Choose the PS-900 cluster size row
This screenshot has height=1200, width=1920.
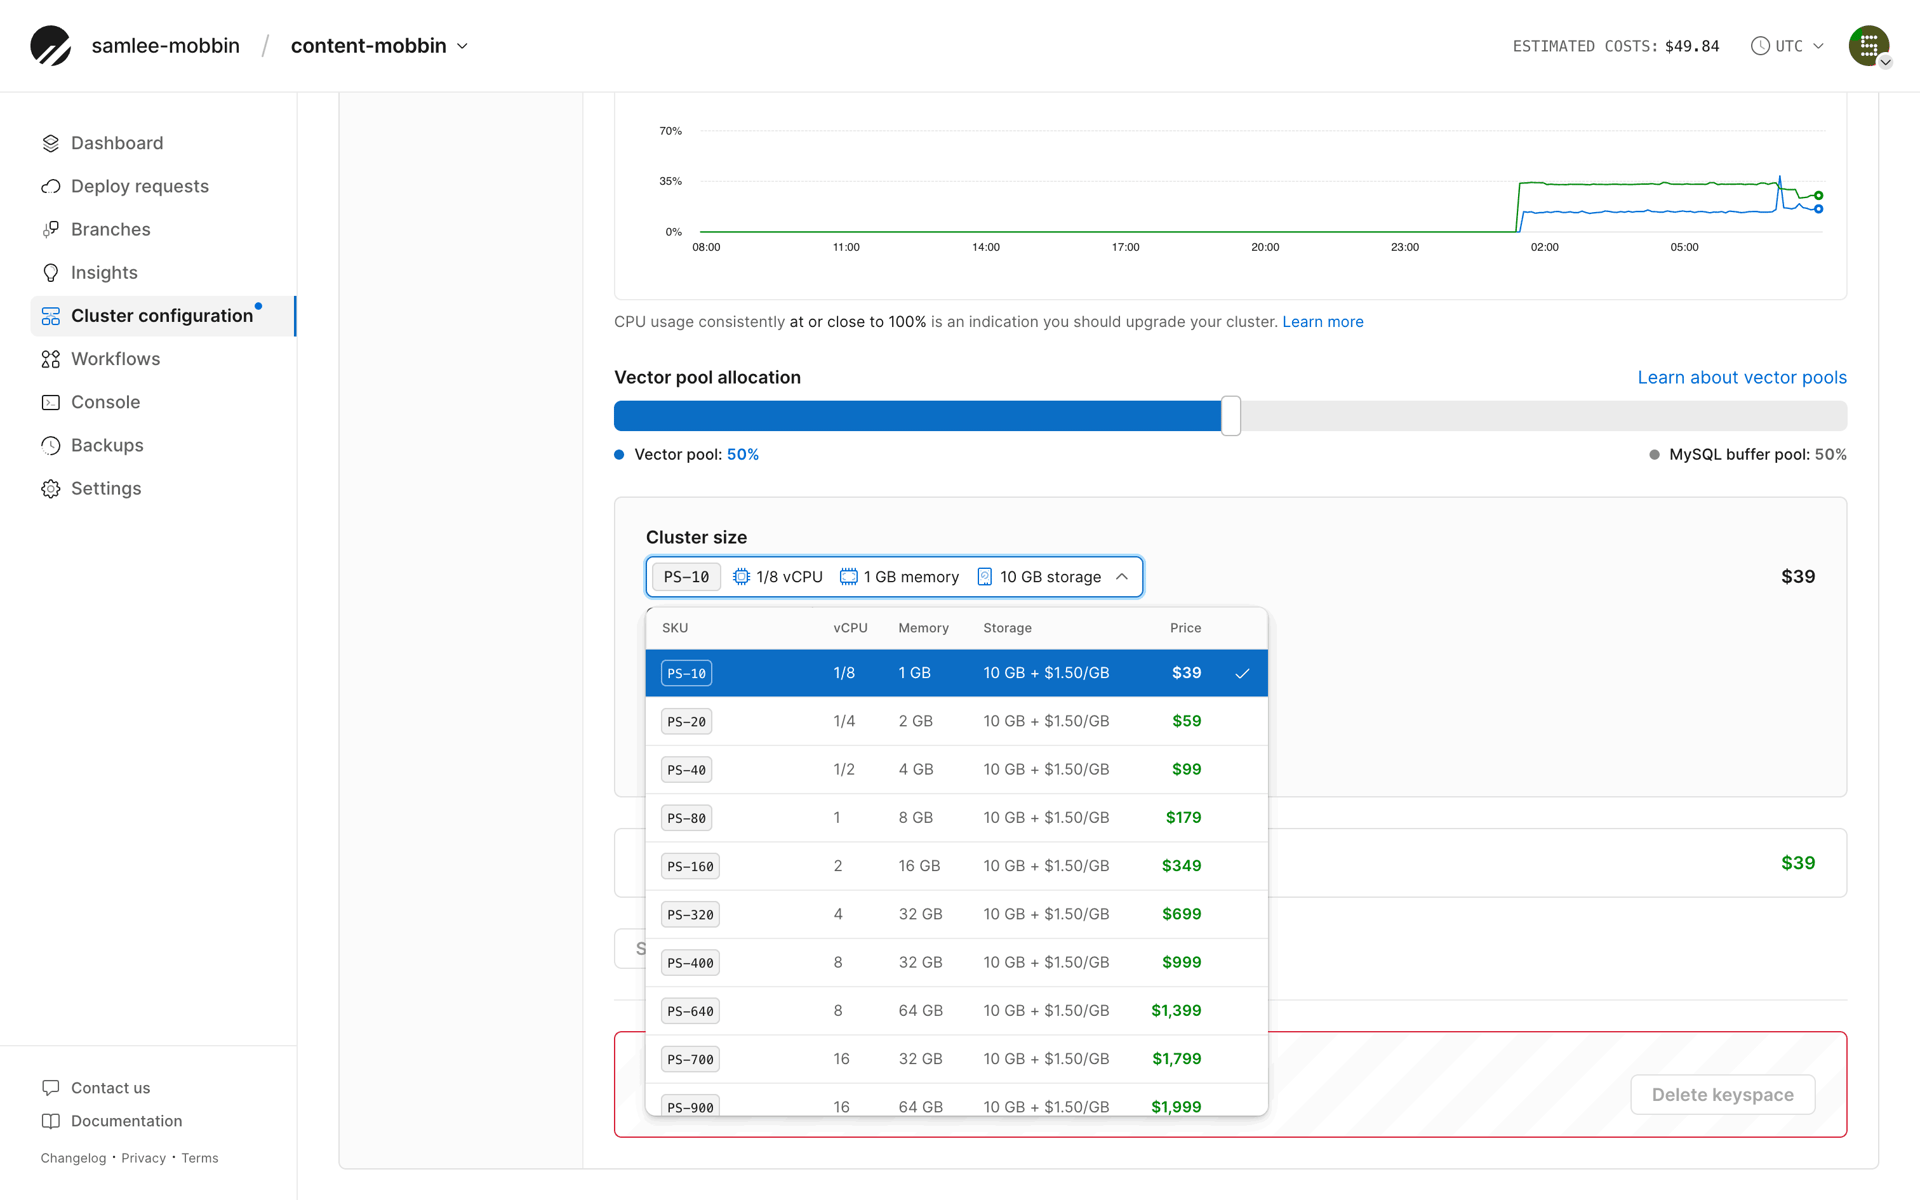pos(956,1100)
